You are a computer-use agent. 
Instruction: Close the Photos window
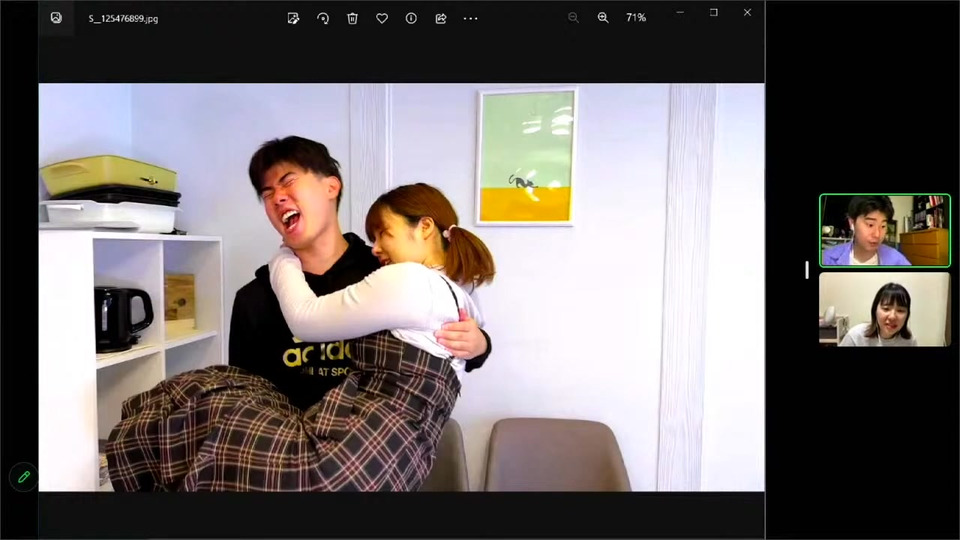[x=747, y=12]
